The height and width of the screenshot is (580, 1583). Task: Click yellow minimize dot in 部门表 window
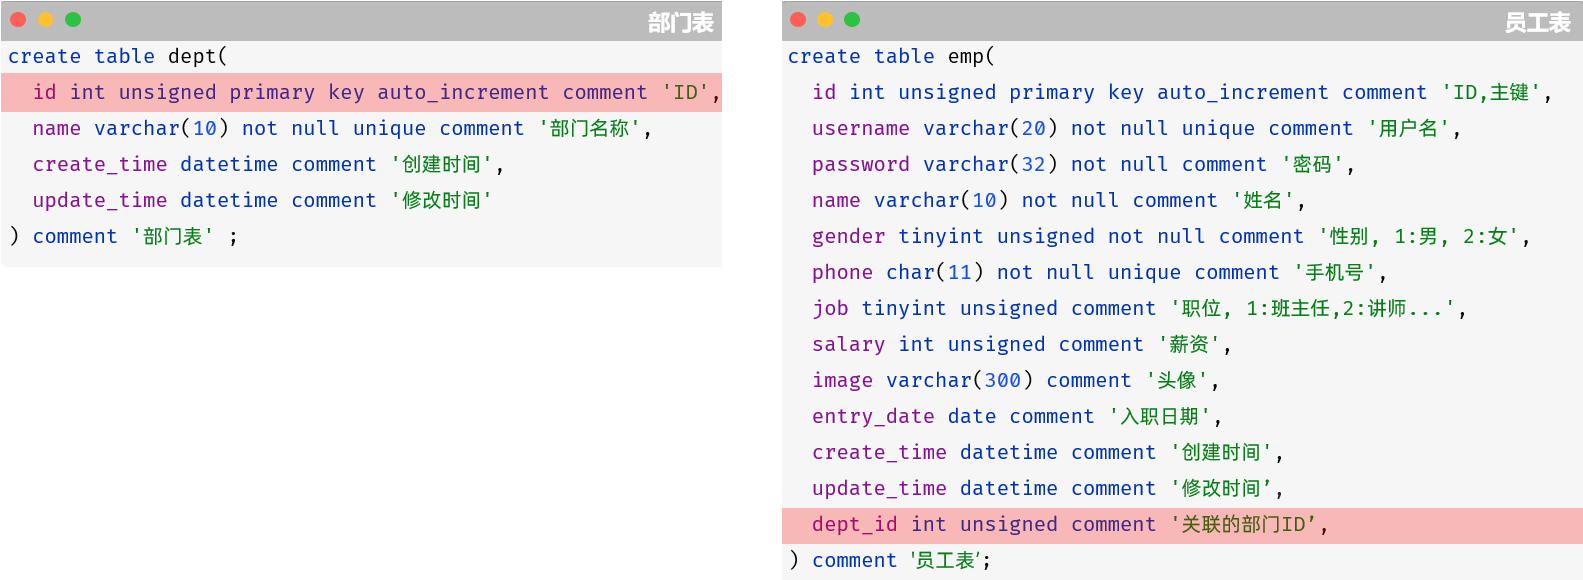[x=45, y=19]
